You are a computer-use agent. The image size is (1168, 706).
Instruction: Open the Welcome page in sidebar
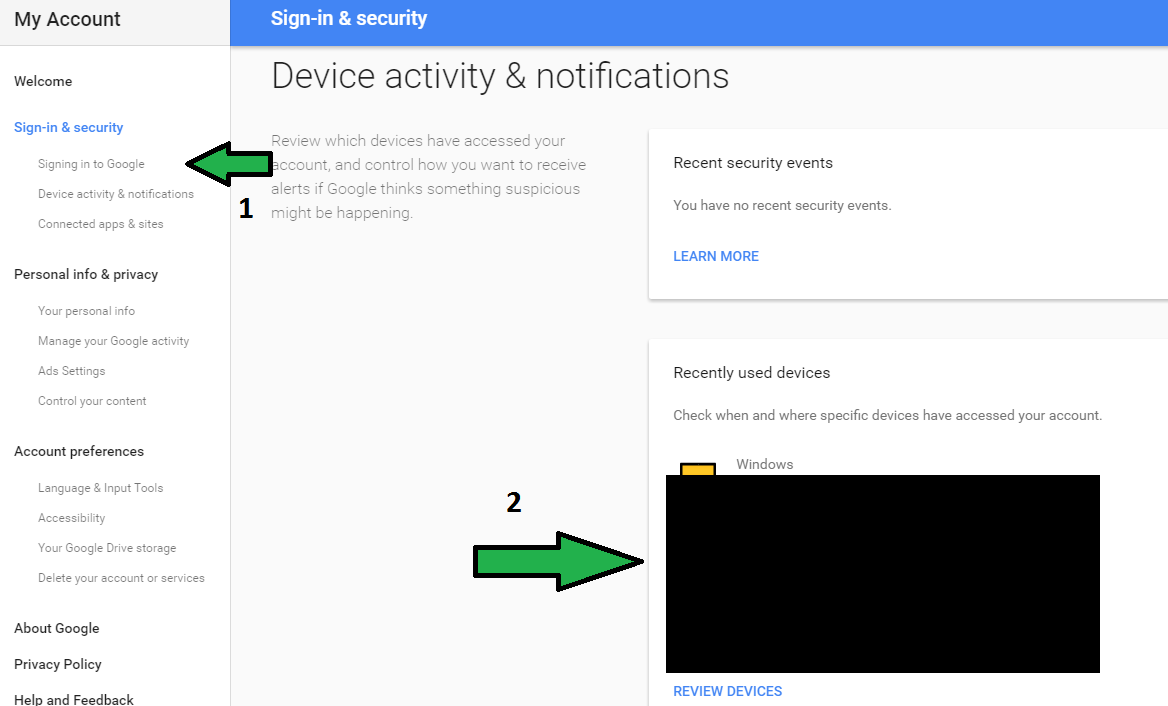click(x=43, y=81)
